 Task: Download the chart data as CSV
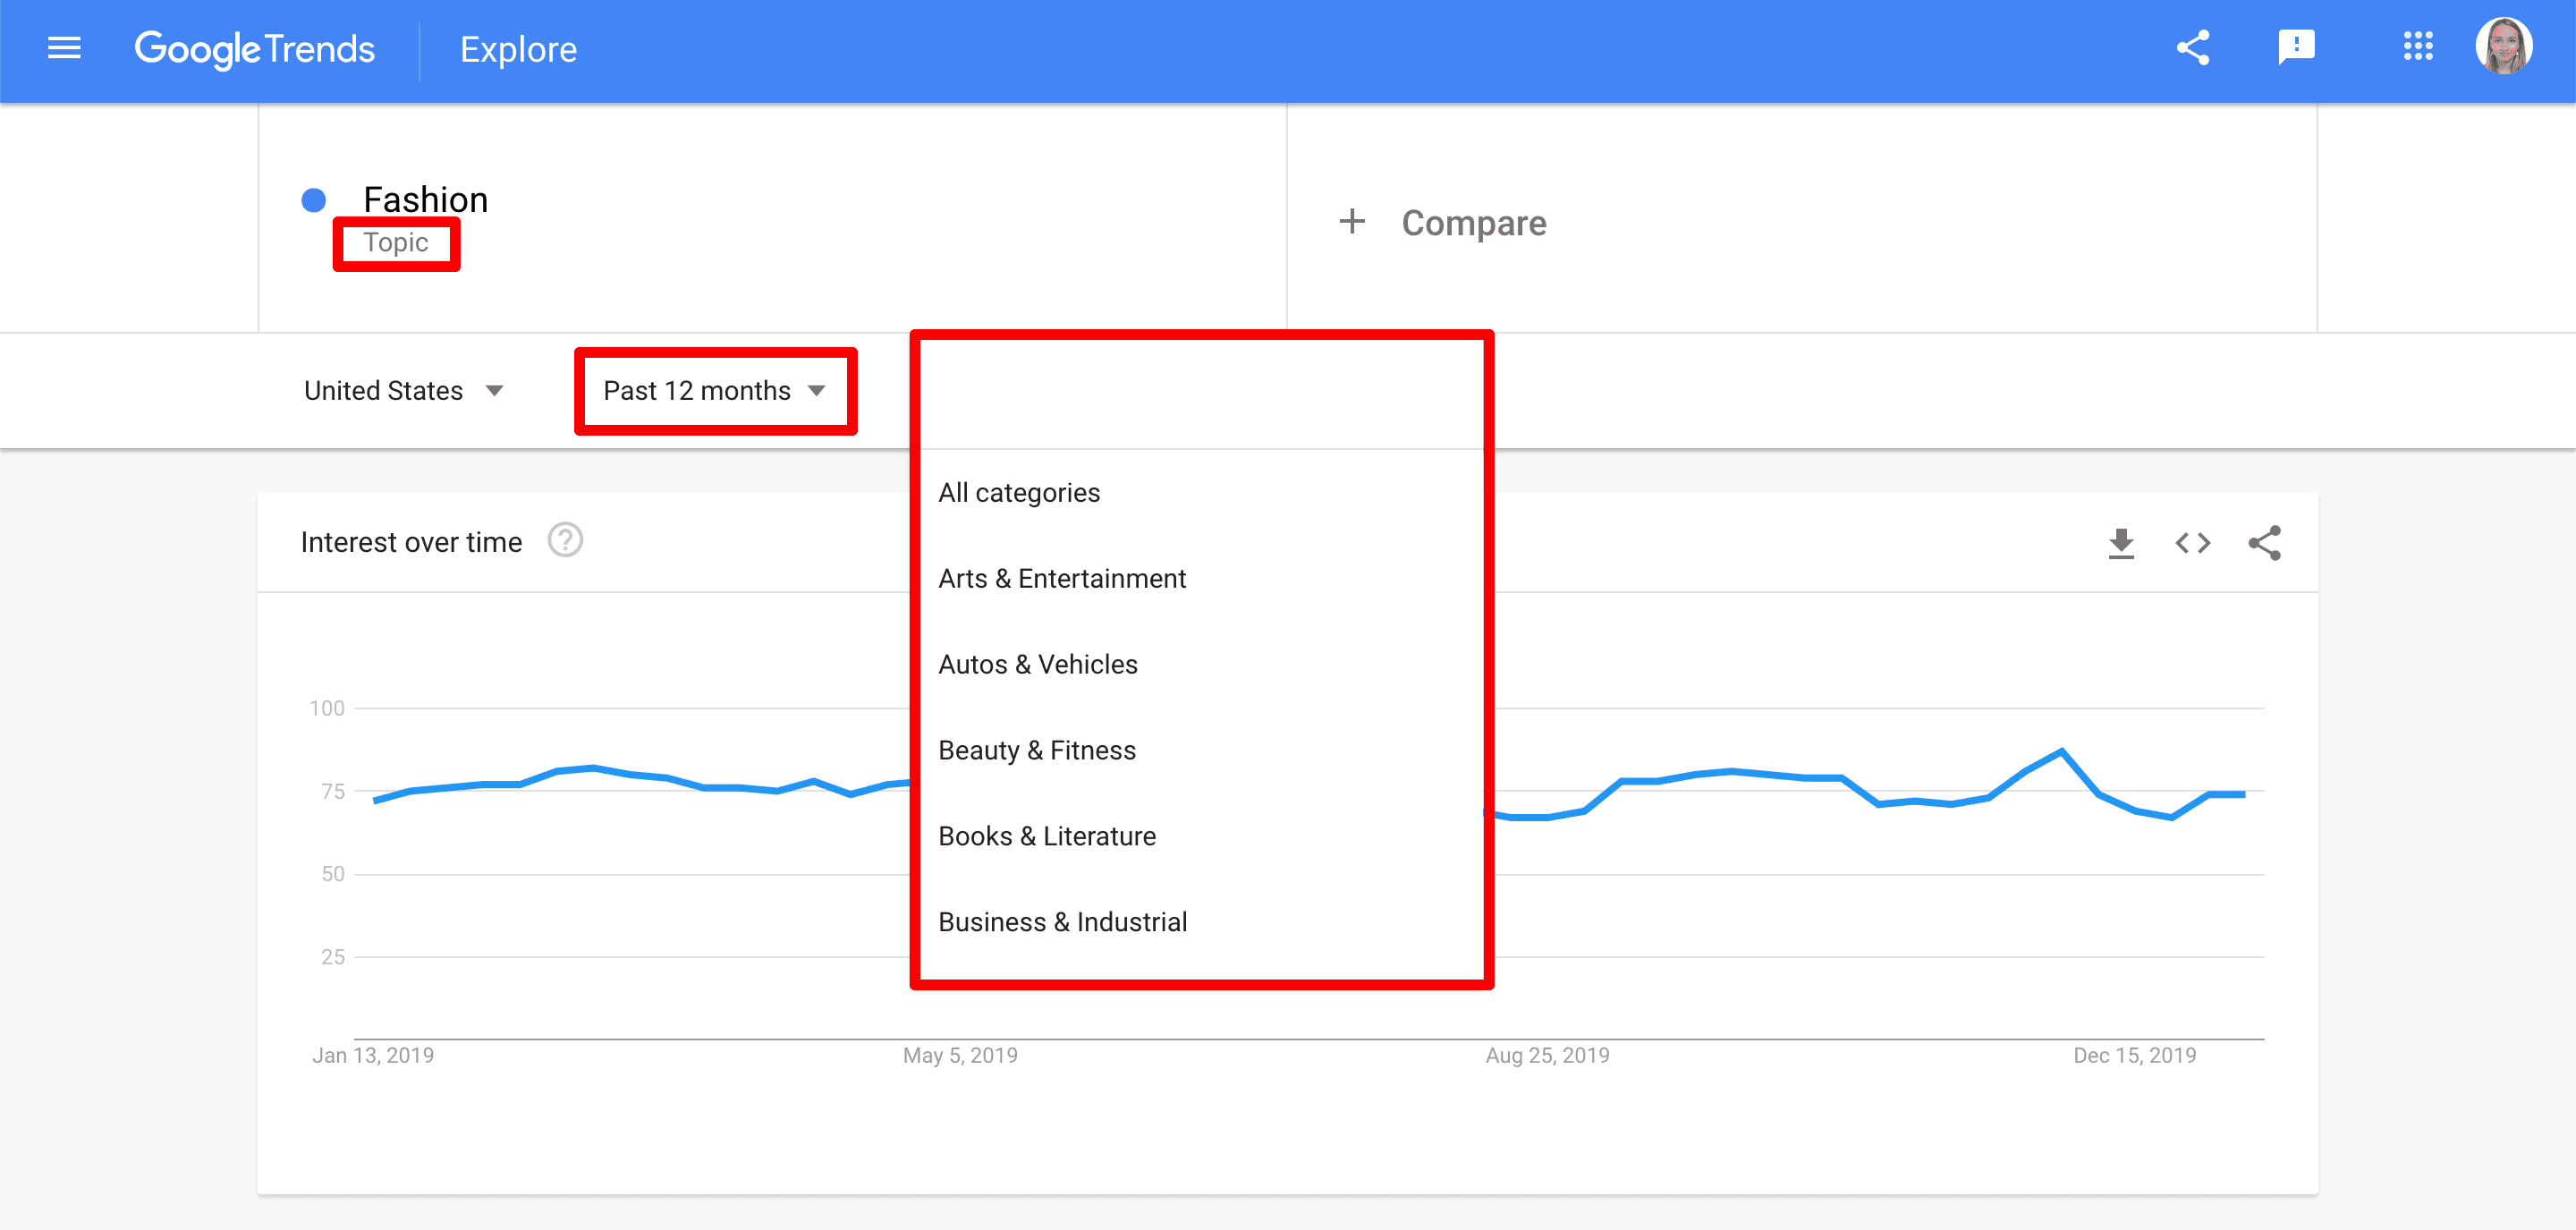click(x=2121, y=543)
